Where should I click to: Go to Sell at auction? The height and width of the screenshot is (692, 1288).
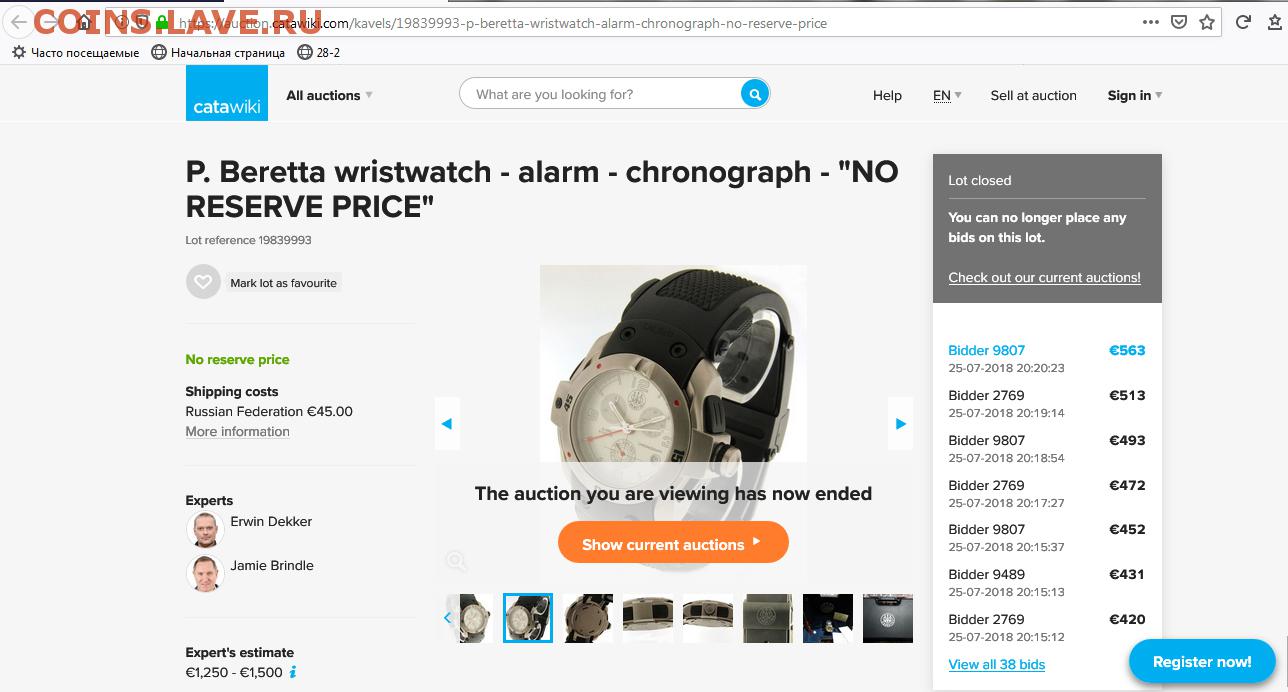tap(1033, 95)
